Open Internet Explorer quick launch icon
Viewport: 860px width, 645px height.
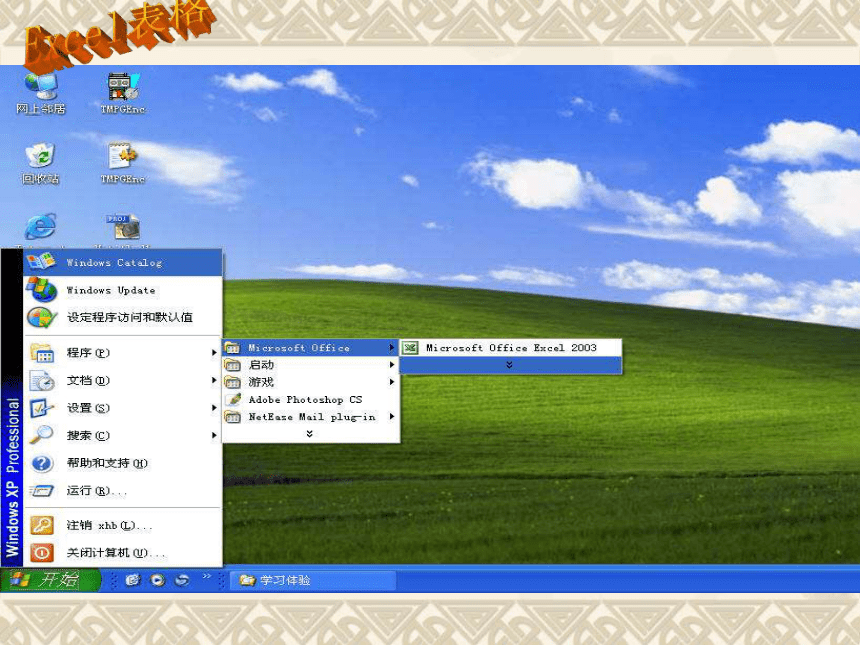coord(133,580)
